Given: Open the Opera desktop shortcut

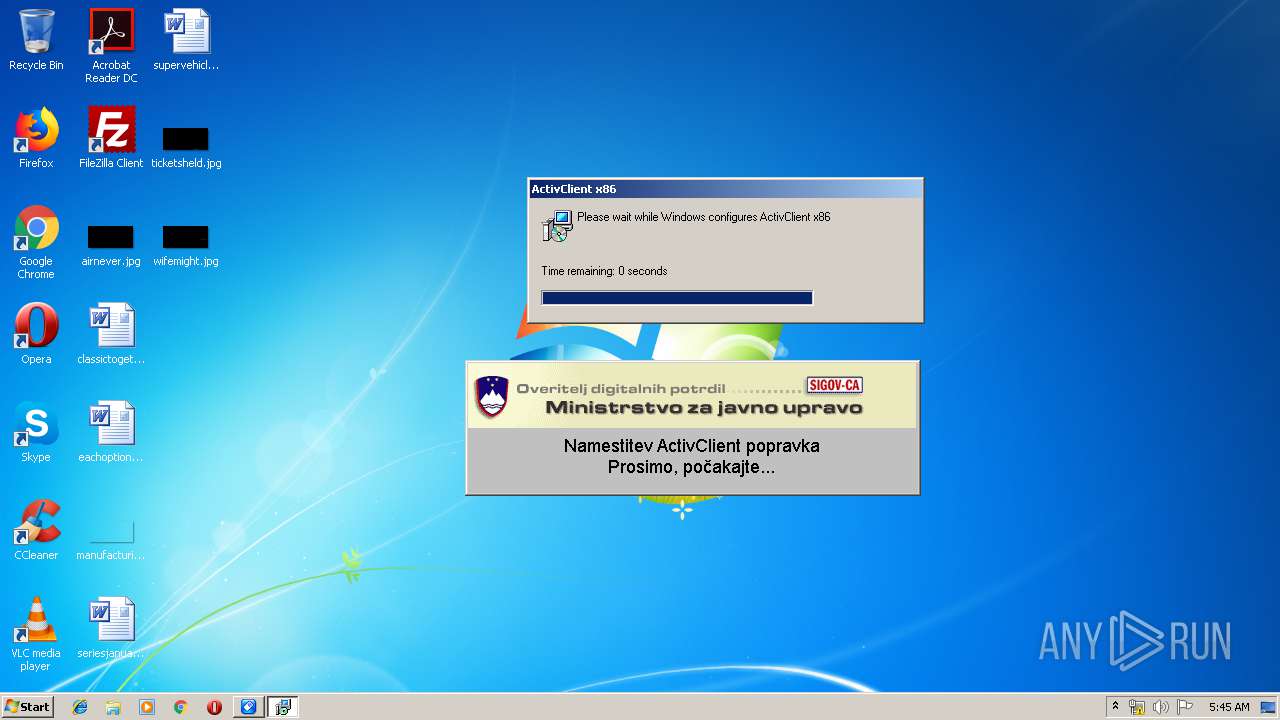Looking at the screenshot, I should coord(36,334).
